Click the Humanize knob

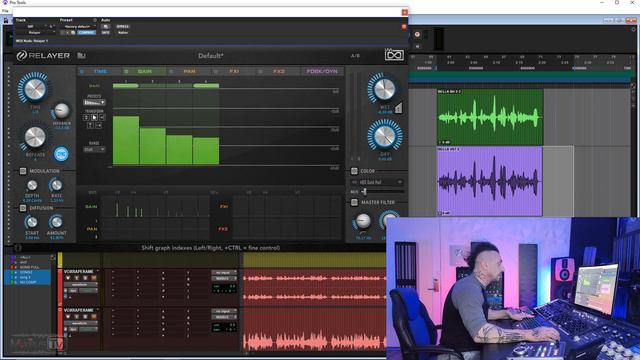(x=62, y=111)
